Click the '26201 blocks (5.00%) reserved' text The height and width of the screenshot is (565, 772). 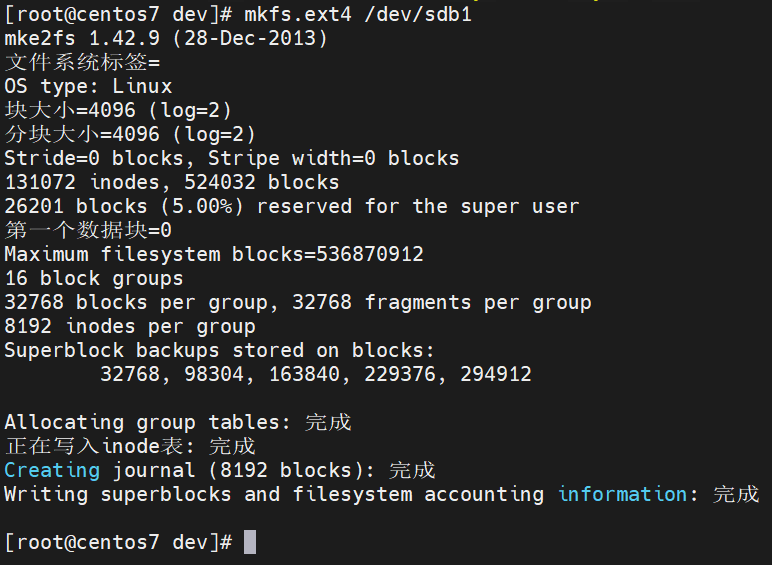pos(178,206)
